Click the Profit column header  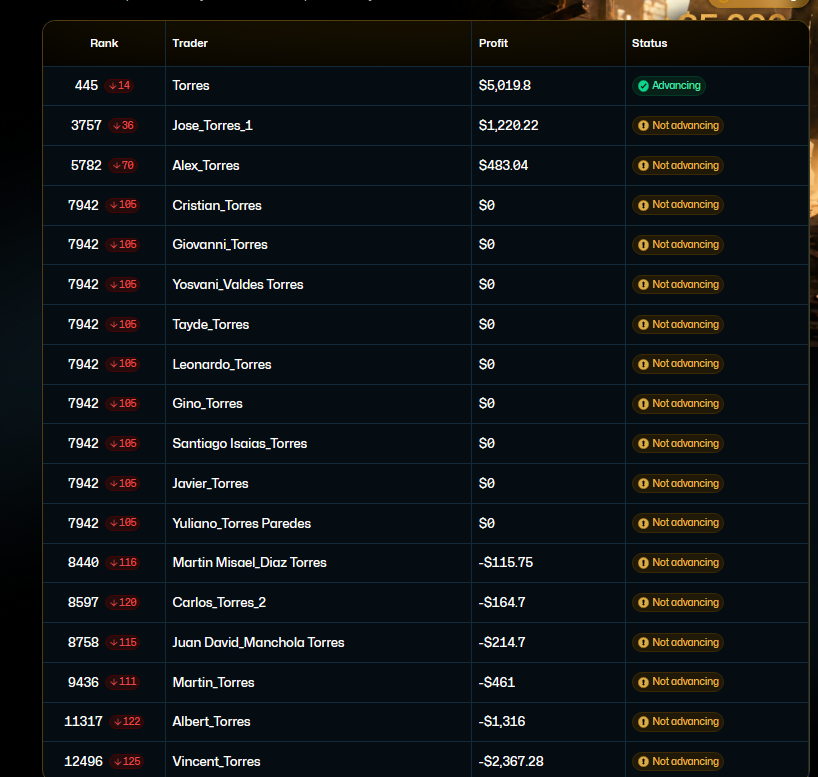point(493,43)
